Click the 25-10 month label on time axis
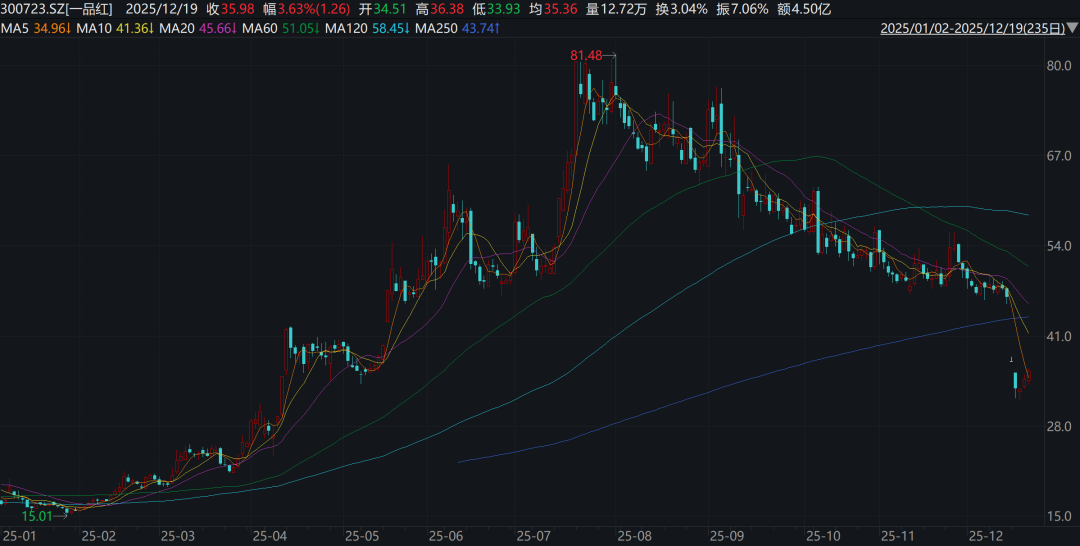The height and width of the screenshot is (546, 1080). tap(822, 535)
